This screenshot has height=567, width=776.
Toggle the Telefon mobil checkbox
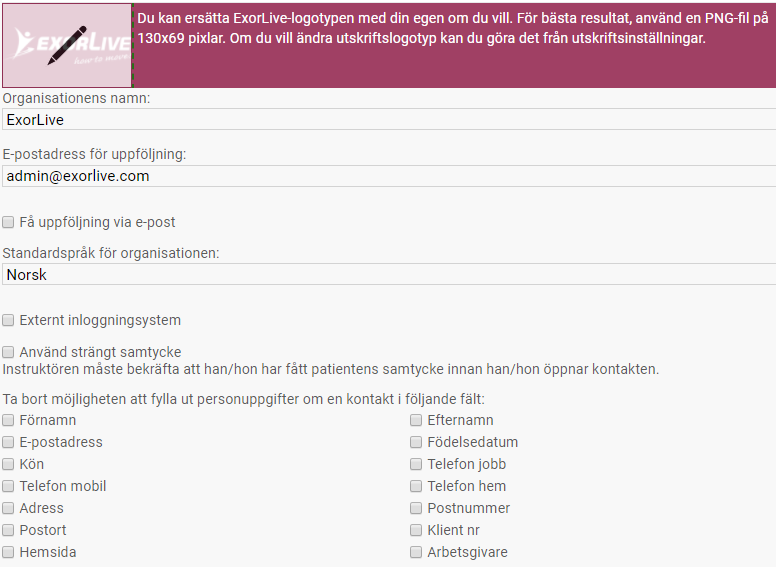(9, 487)
